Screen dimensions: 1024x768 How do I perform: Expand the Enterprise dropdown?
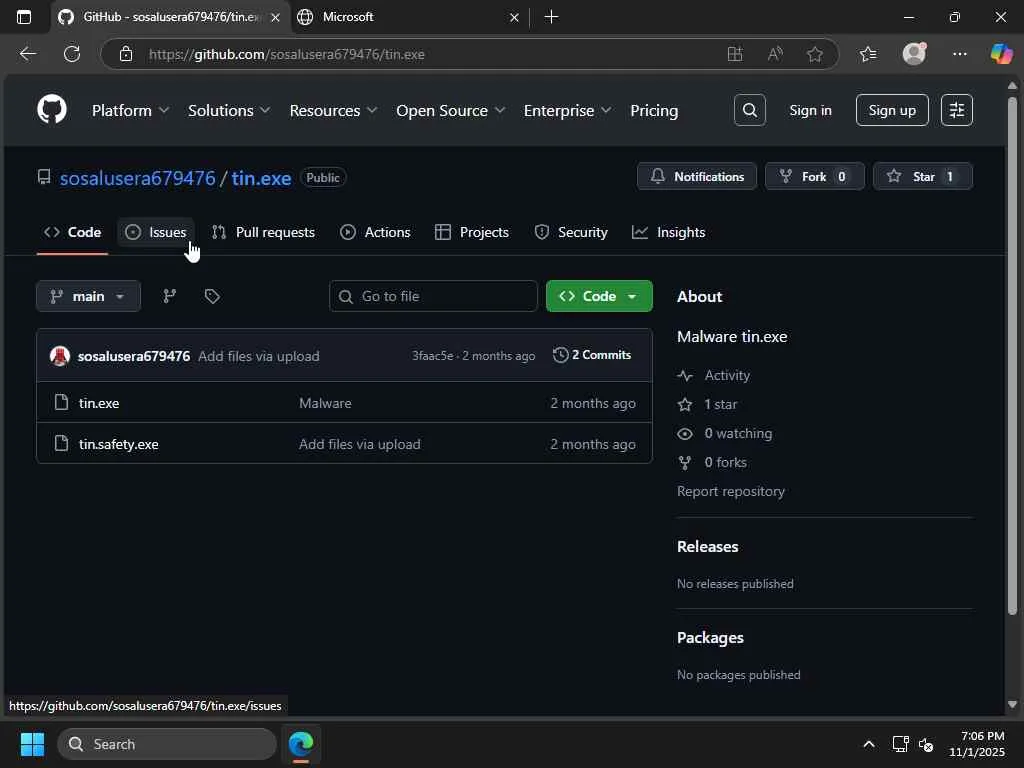pos(568,110)
